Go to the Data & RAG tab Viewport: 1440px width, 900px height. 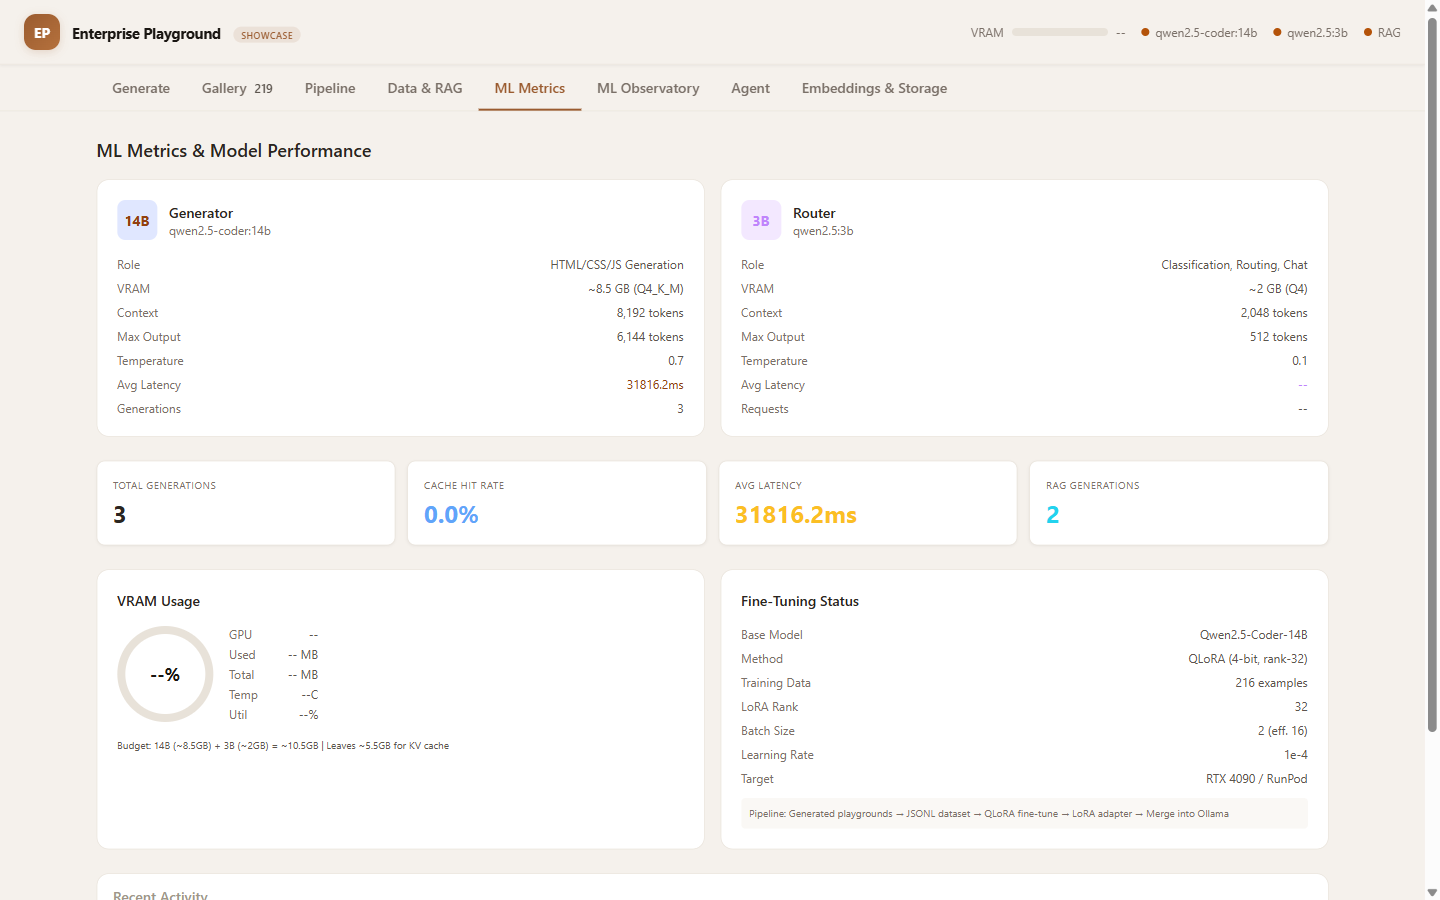pos(425,88)
